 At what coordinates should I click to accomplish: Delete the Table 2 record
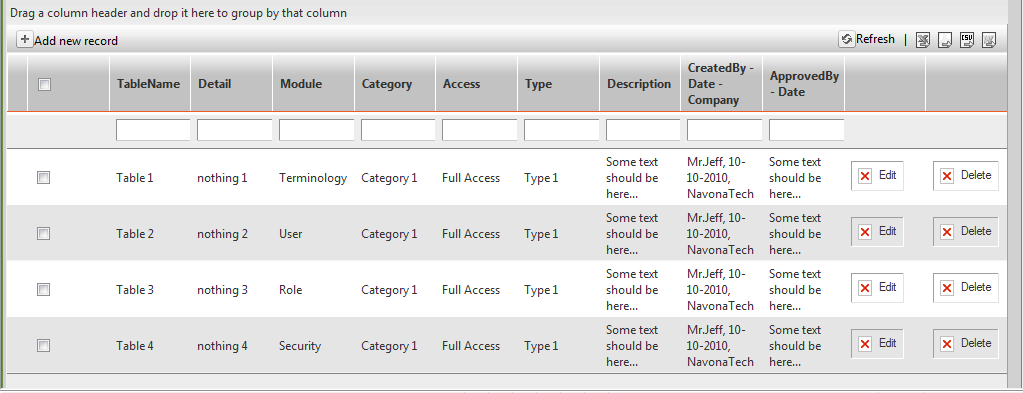[966, 232]
